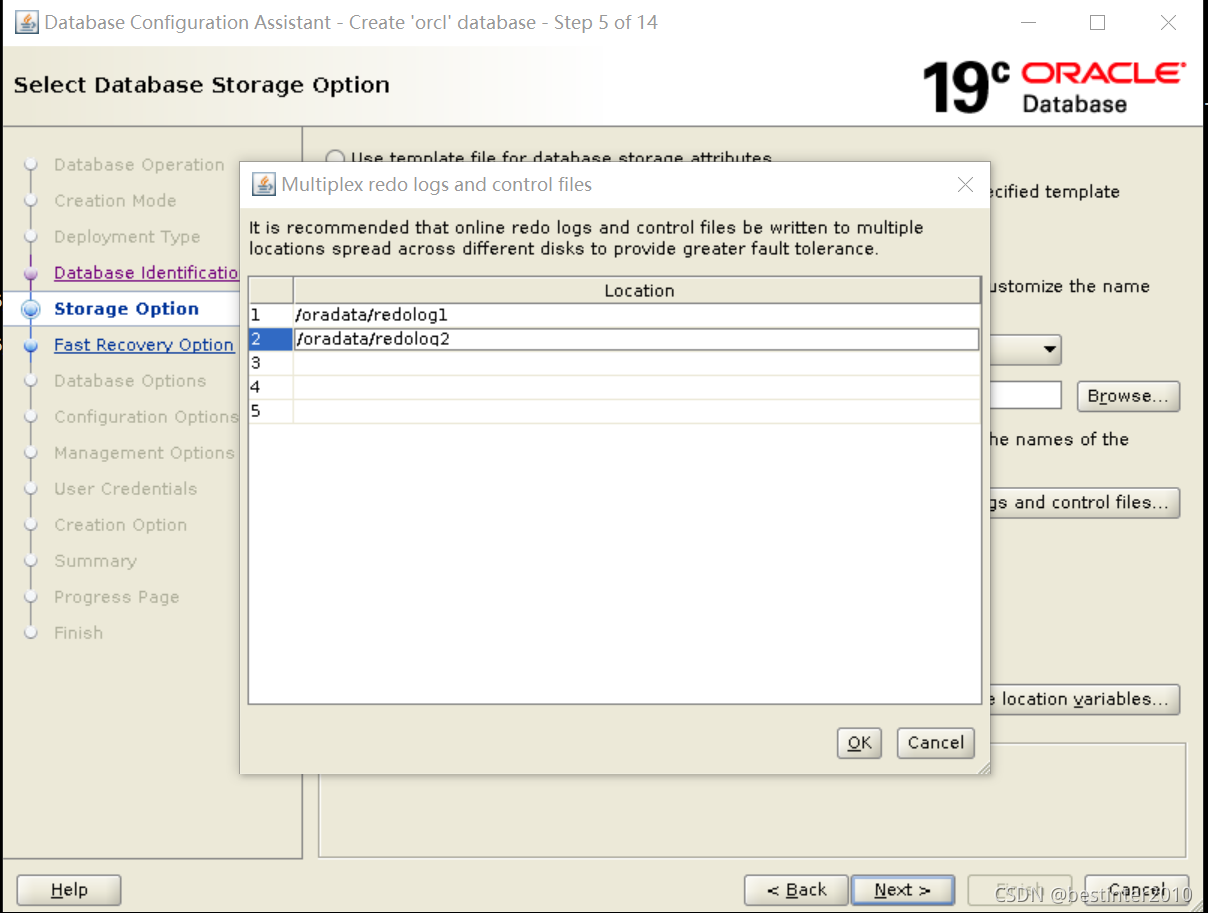Click Next to proceed
This screenshot has height=913, width=1208.
902,890
